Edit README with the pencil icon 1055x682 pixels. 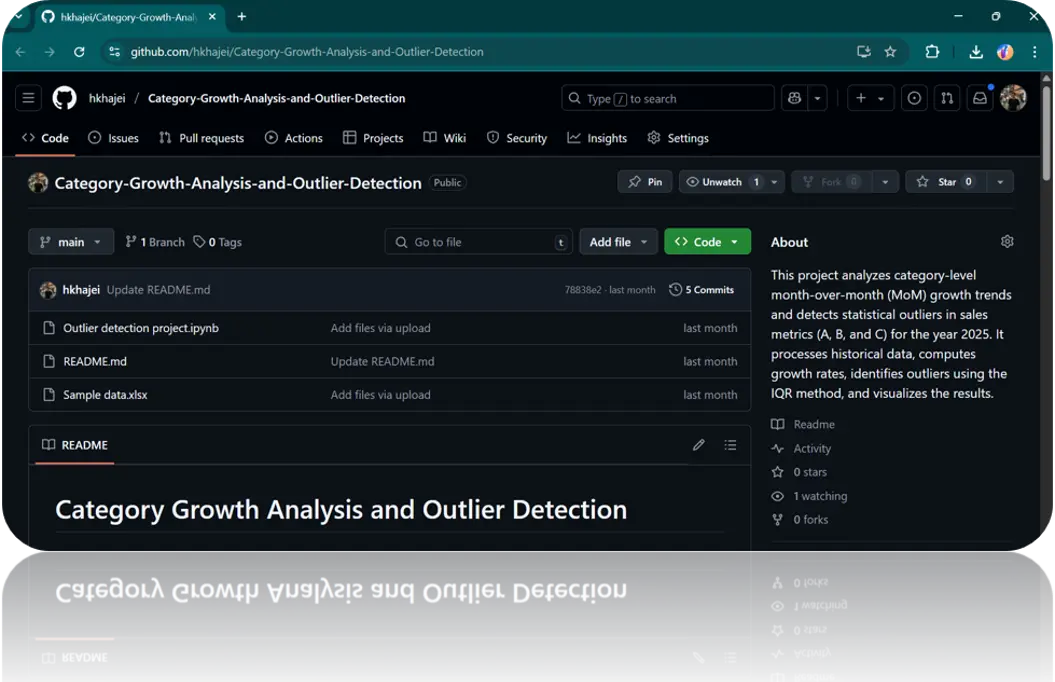tap(699, 445)
